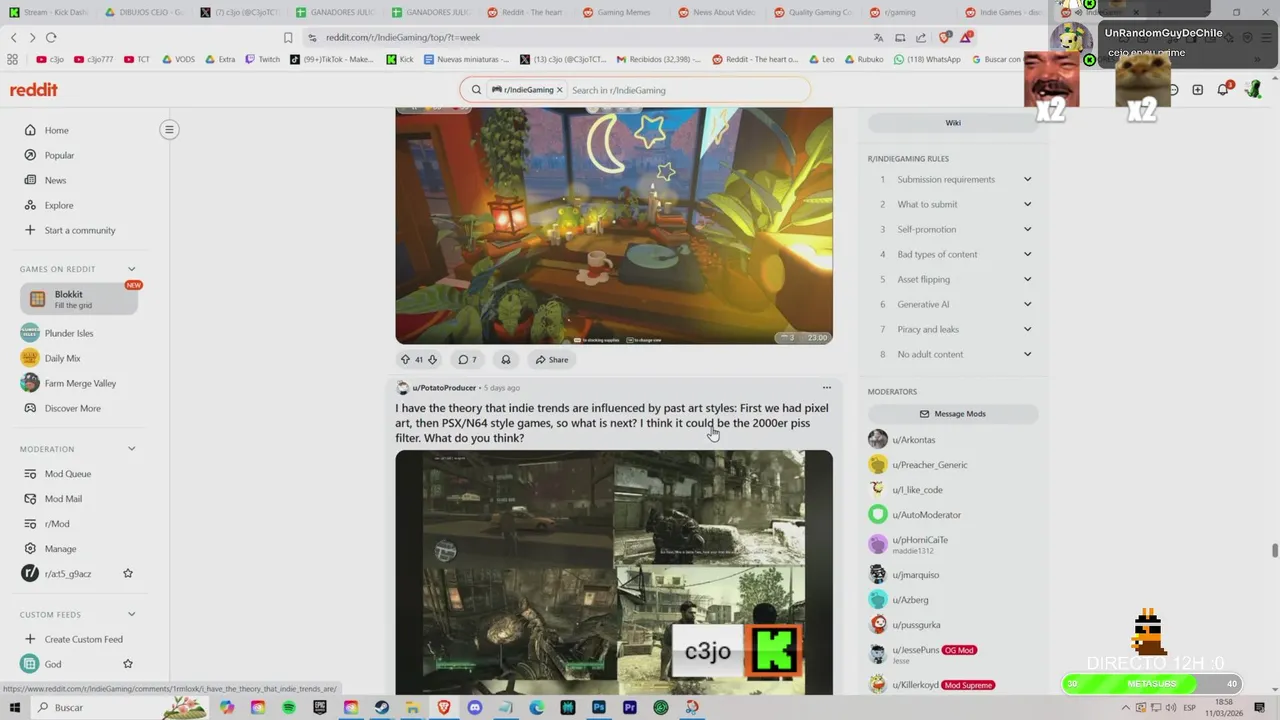Open Epic Games Launcher from taskbar

click(x=320, y=707)
